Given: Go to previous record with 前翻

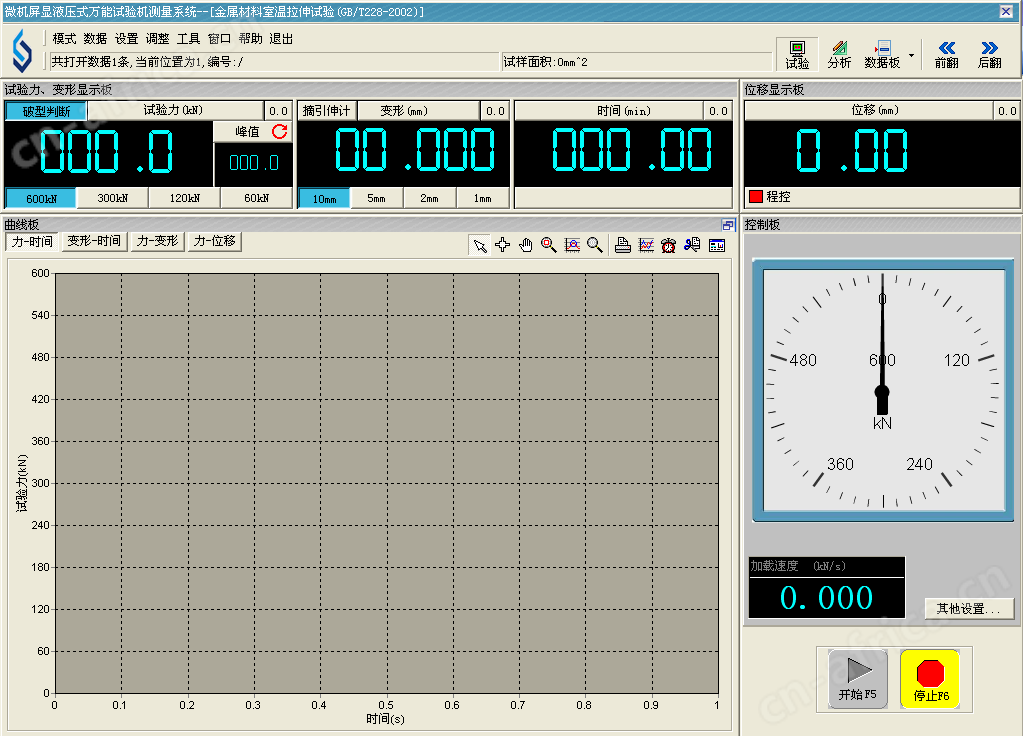Looking at the screenshot, I should (946, 53).
